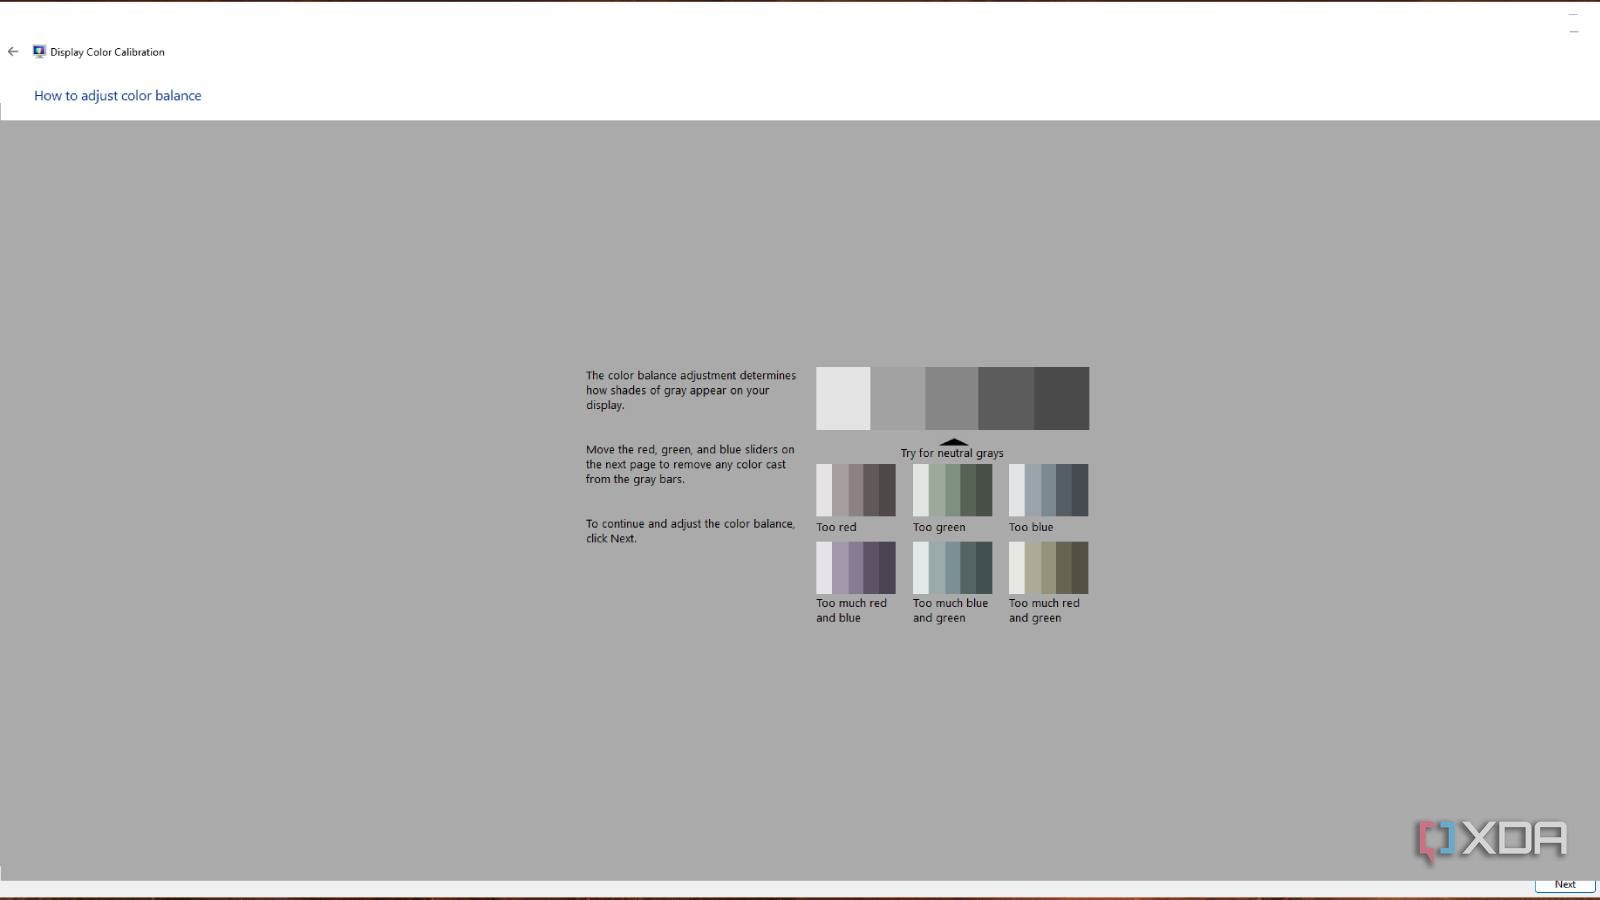Select the 'Too much red and blue' sample
Viewport: 1600px width, 900px height.
(x=856, y=568)
